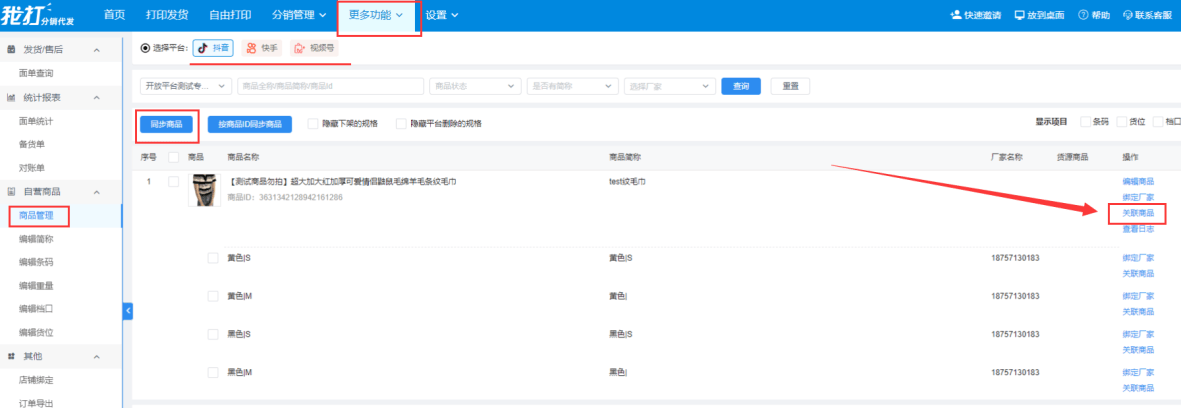Click the product name search field
Viewport: 1181px width, 408px height.
(x=330, y=86)
